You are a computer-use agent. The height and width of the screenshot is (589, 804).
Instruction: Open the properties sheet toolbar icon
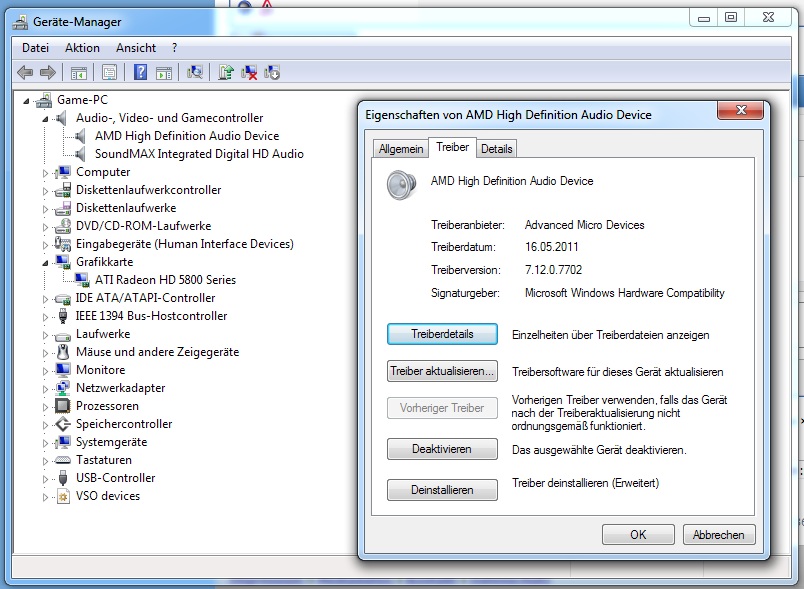pyautogui.click(x=109, y=72)
